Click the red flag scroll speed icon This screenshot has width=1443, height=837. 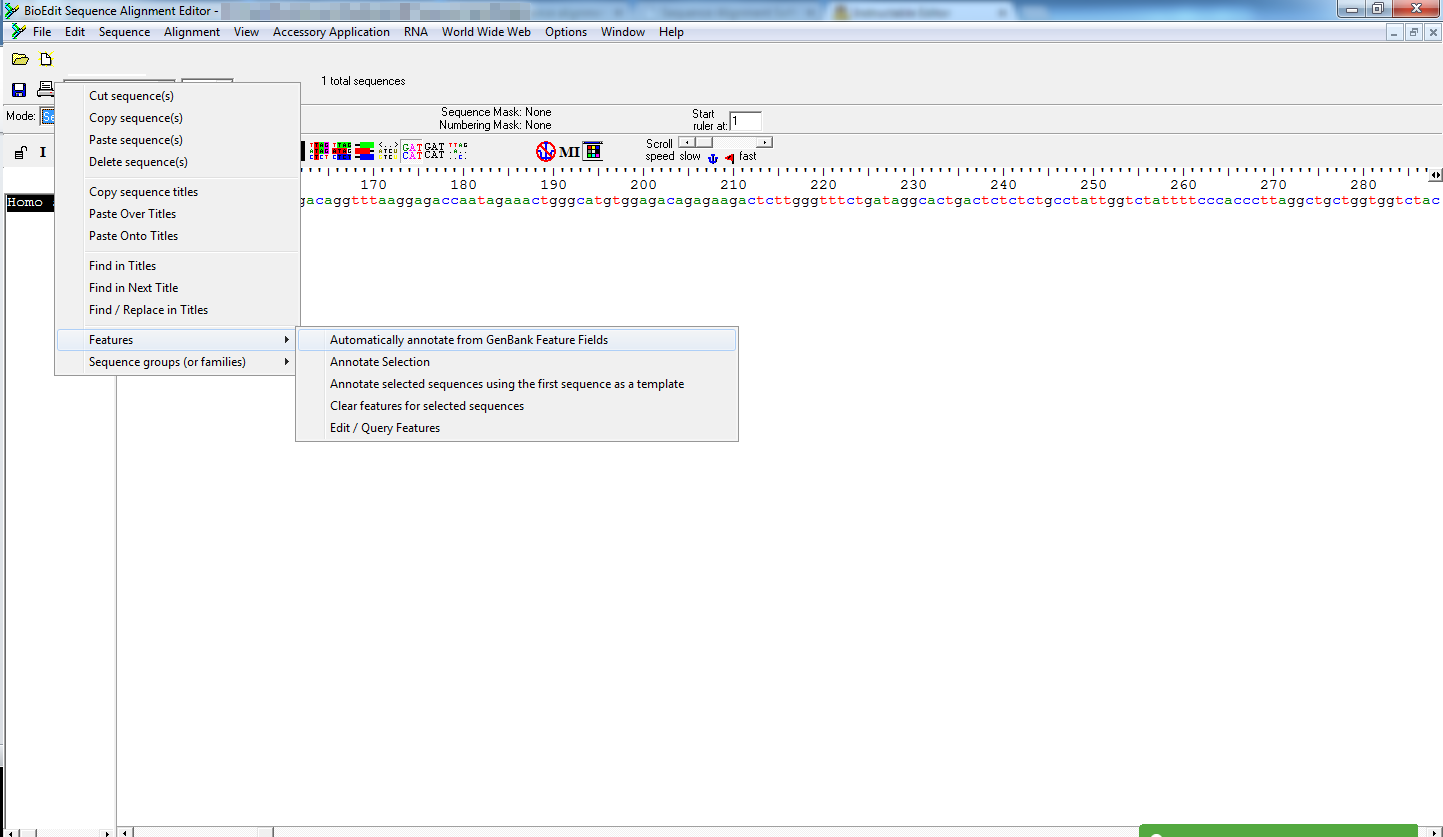coord(730,158)
